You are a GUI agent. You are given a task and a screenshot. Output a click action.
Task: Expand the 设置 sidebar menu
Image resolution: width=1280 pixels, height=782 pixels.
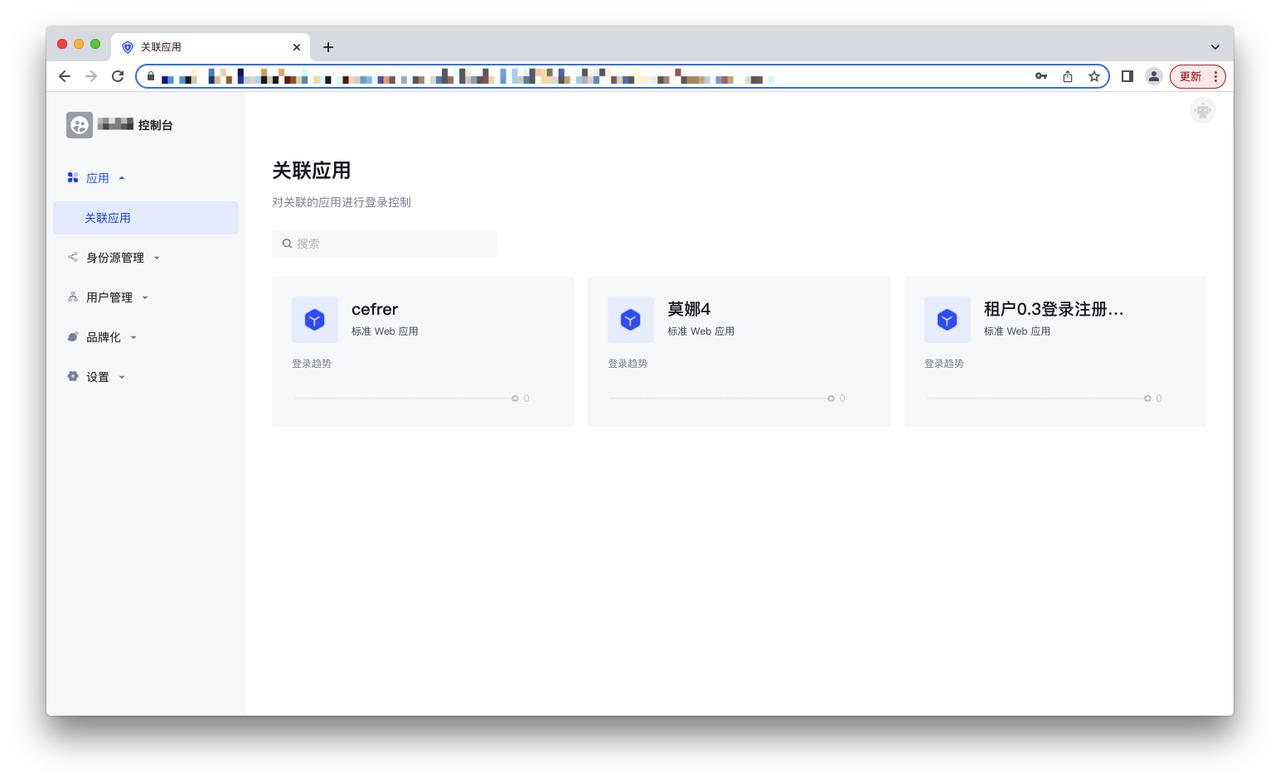[97, 377]
